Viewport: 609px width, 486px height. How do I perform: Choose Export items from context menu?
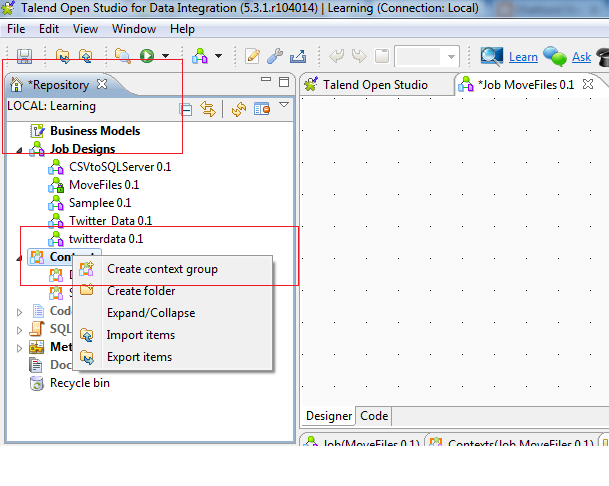173,357
